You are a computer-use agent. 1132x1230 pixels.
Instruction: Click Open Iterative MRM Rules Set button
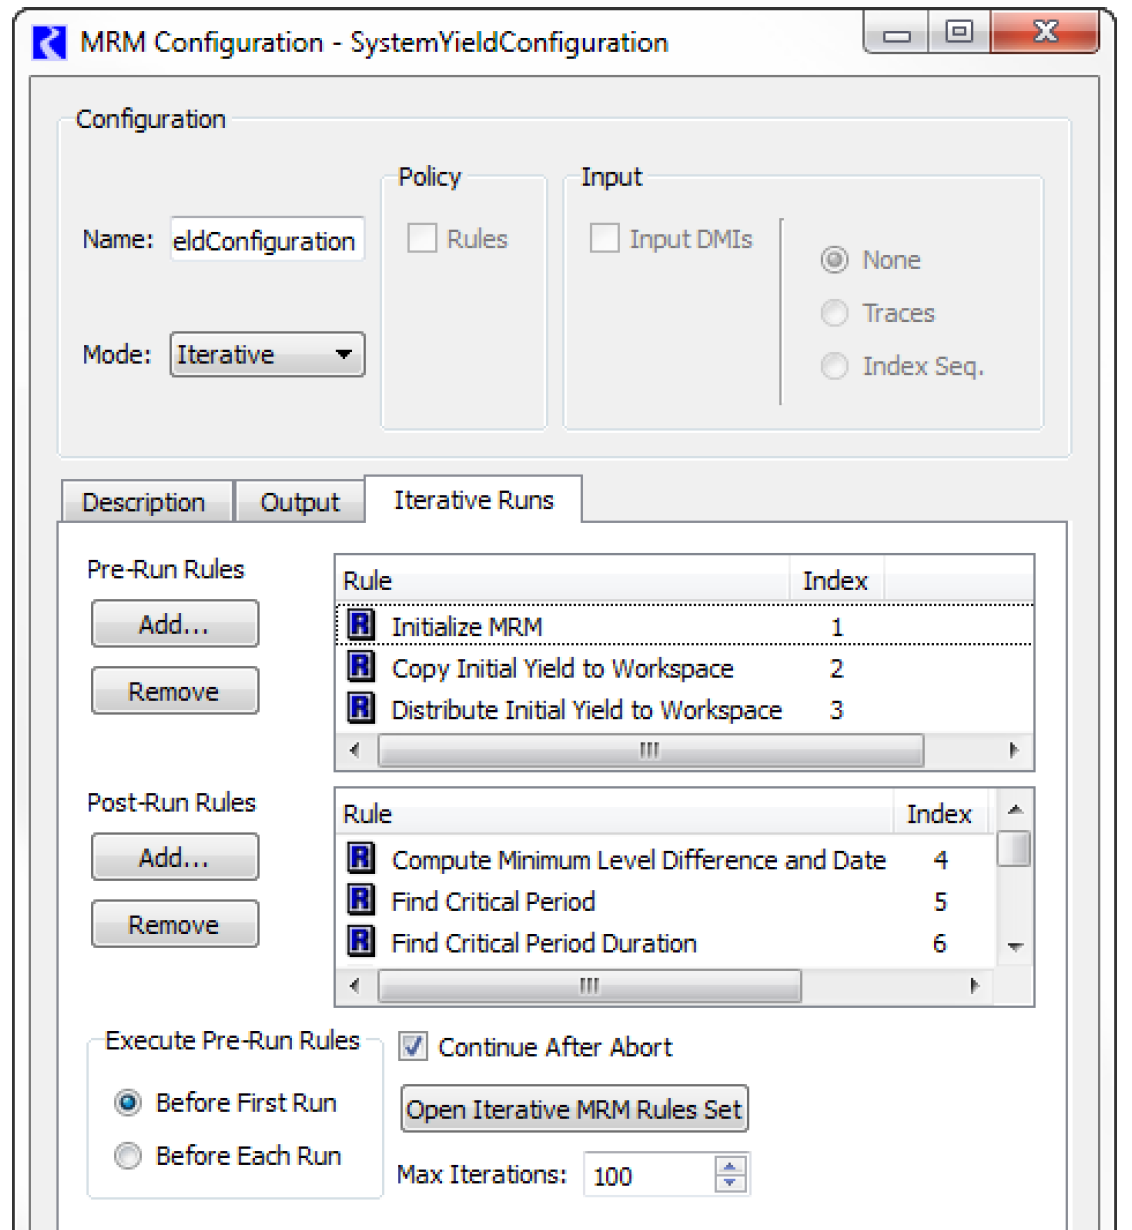point(574,1110)
